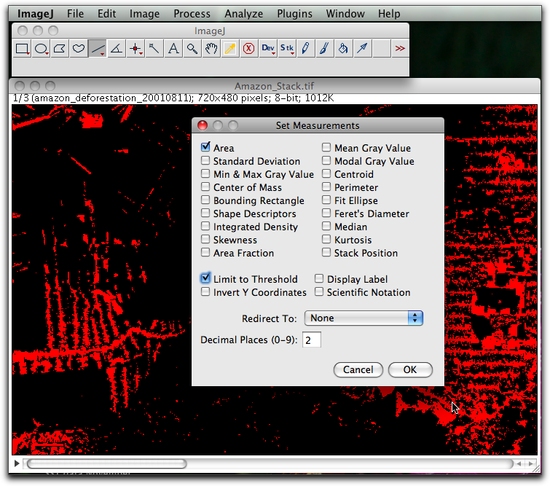550x486 pixels.
Task: Choose the Polygon selection tool
Action: (60, 48)
